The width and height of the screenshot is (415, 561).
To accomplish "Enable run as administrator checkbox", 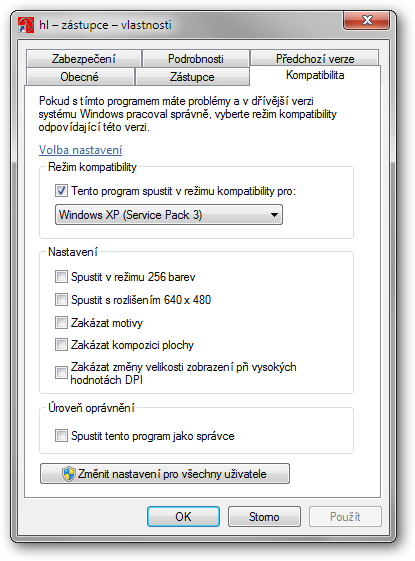I will [x=61, y=436].
